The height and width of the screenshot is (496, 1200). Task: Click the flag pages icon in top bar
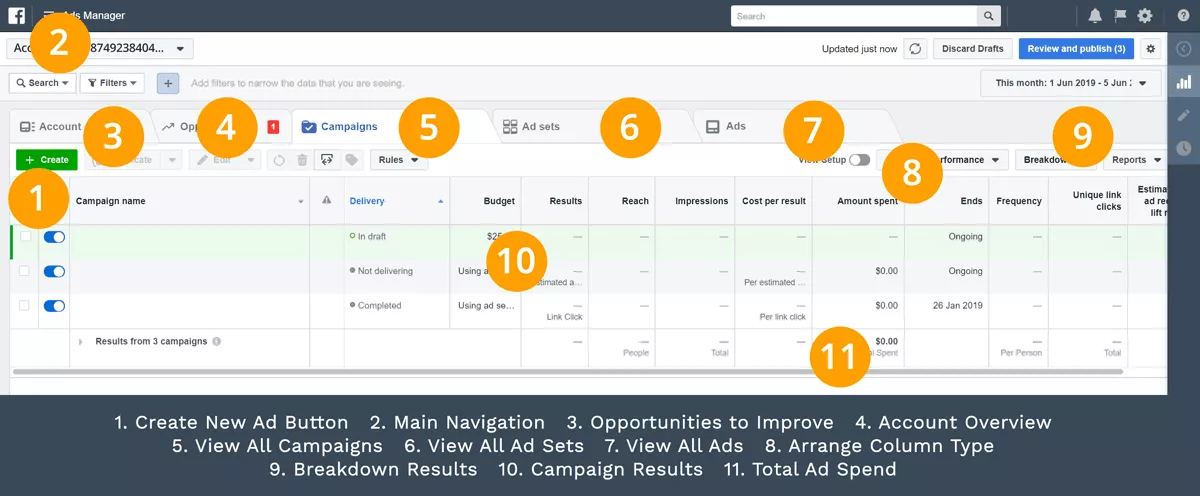point(1120,16)
